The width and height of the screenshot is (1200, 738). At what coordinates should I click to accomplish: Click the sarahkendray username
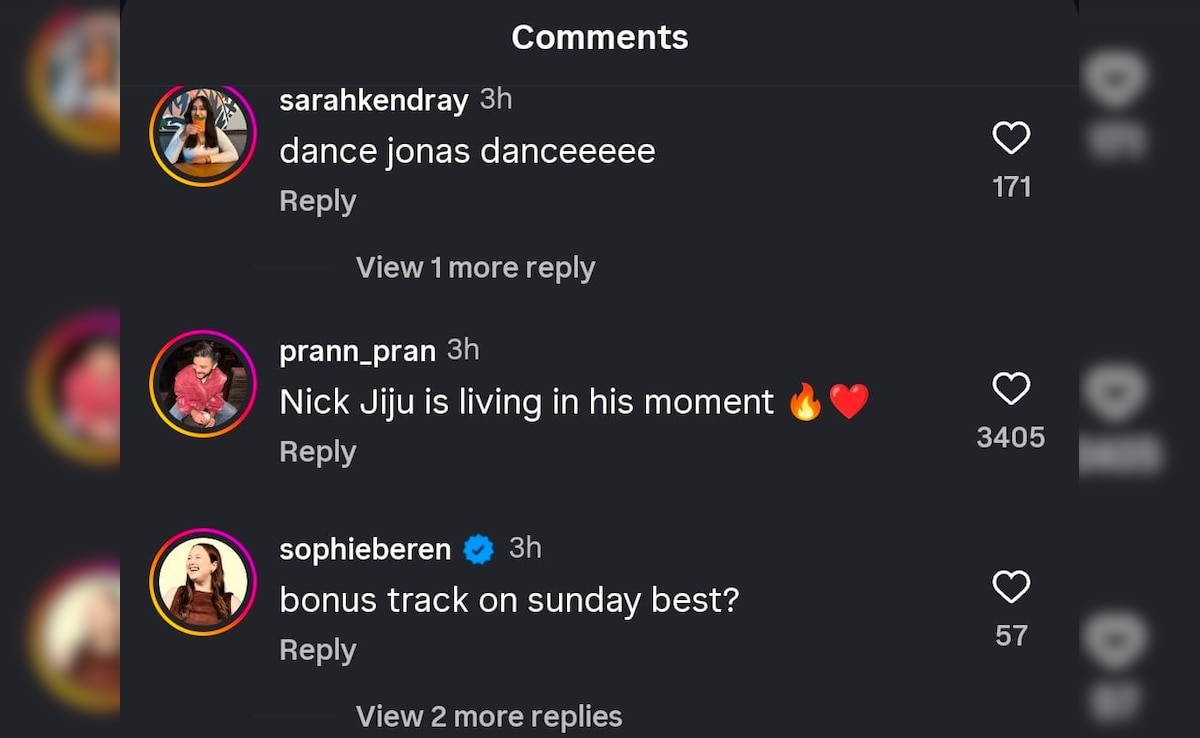(x=373, y=100)
